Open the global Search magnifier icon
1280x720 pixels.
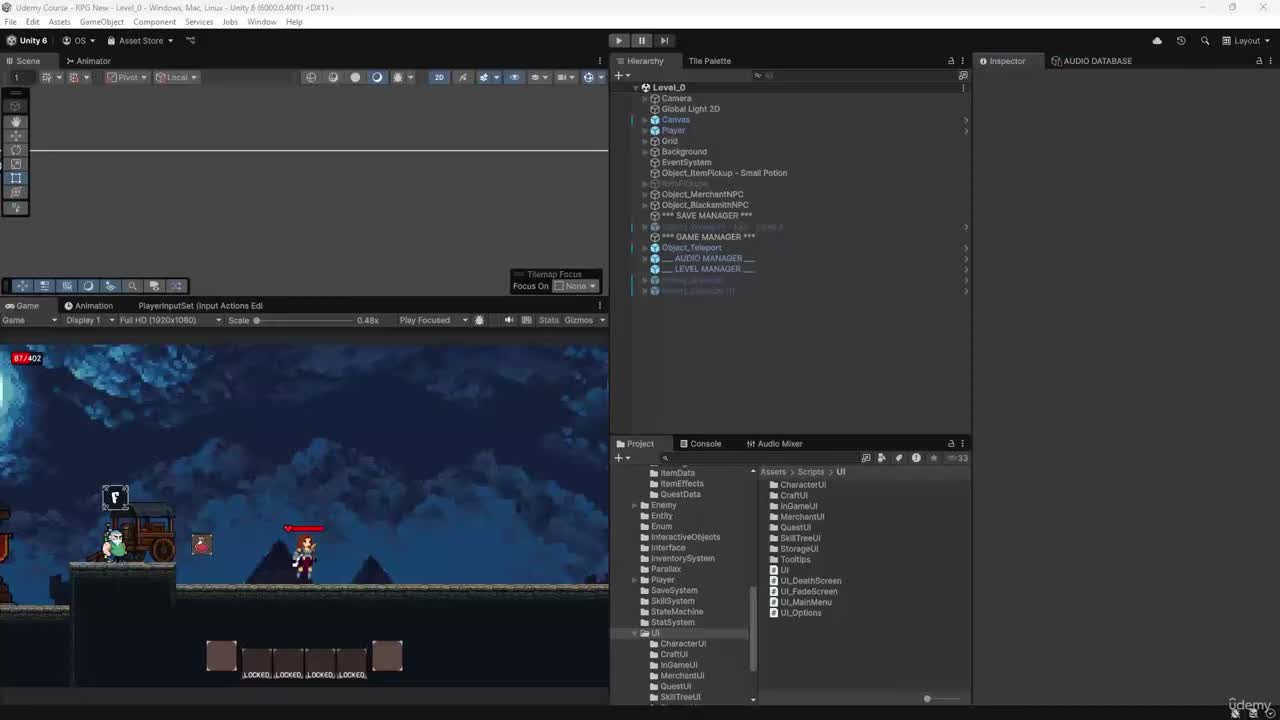coord(1205,41)
